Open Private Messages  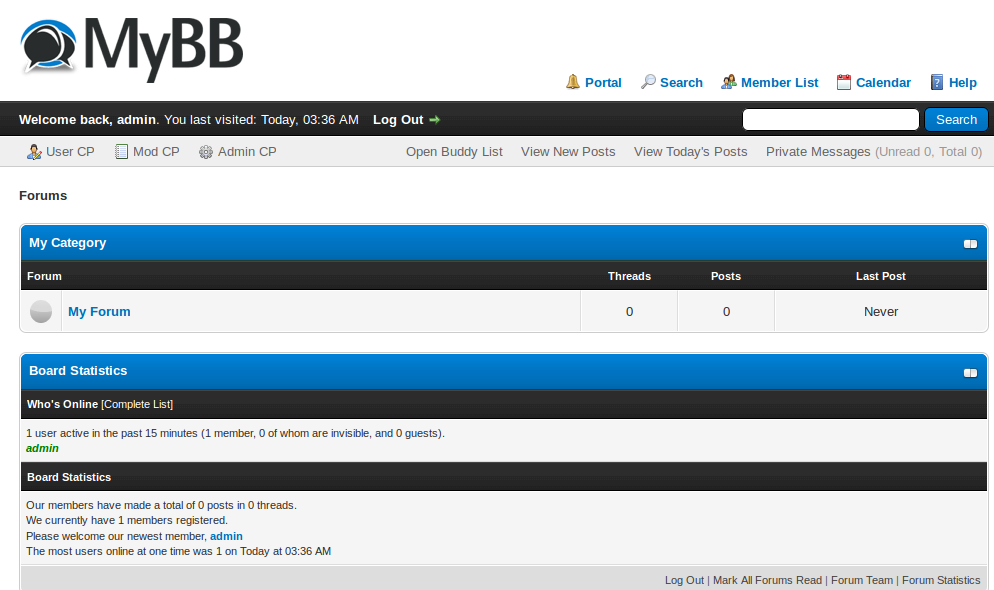(x=818, y=151)
